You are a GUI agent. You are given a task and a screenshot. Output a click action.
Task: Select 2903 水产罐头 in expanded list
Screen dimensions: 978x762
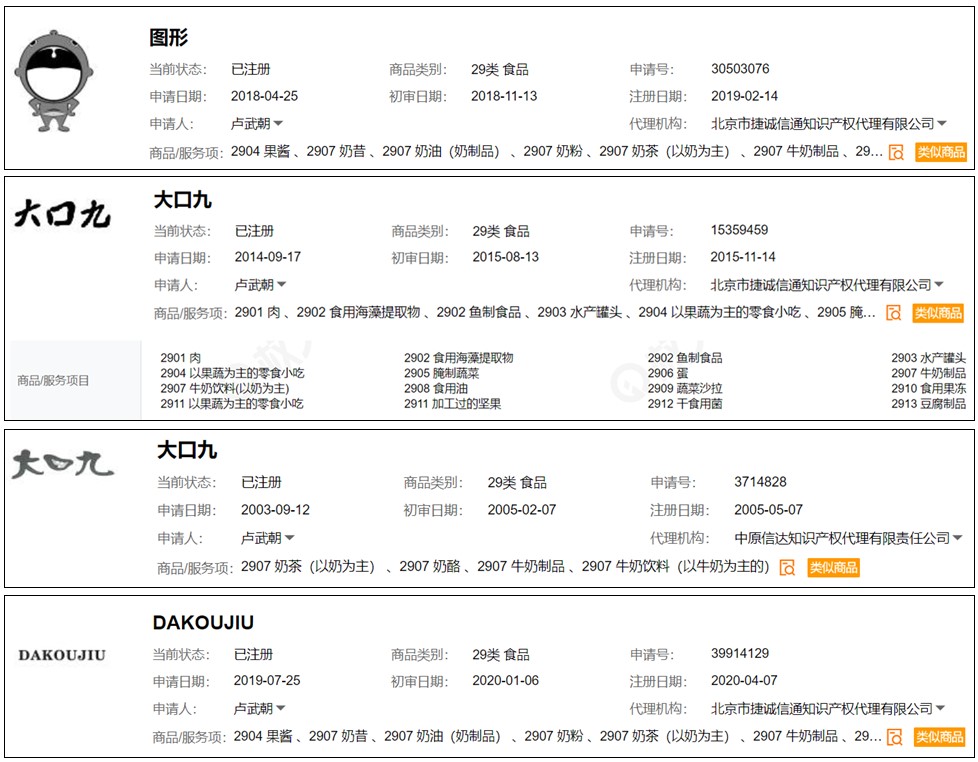(x=929, y=358)
